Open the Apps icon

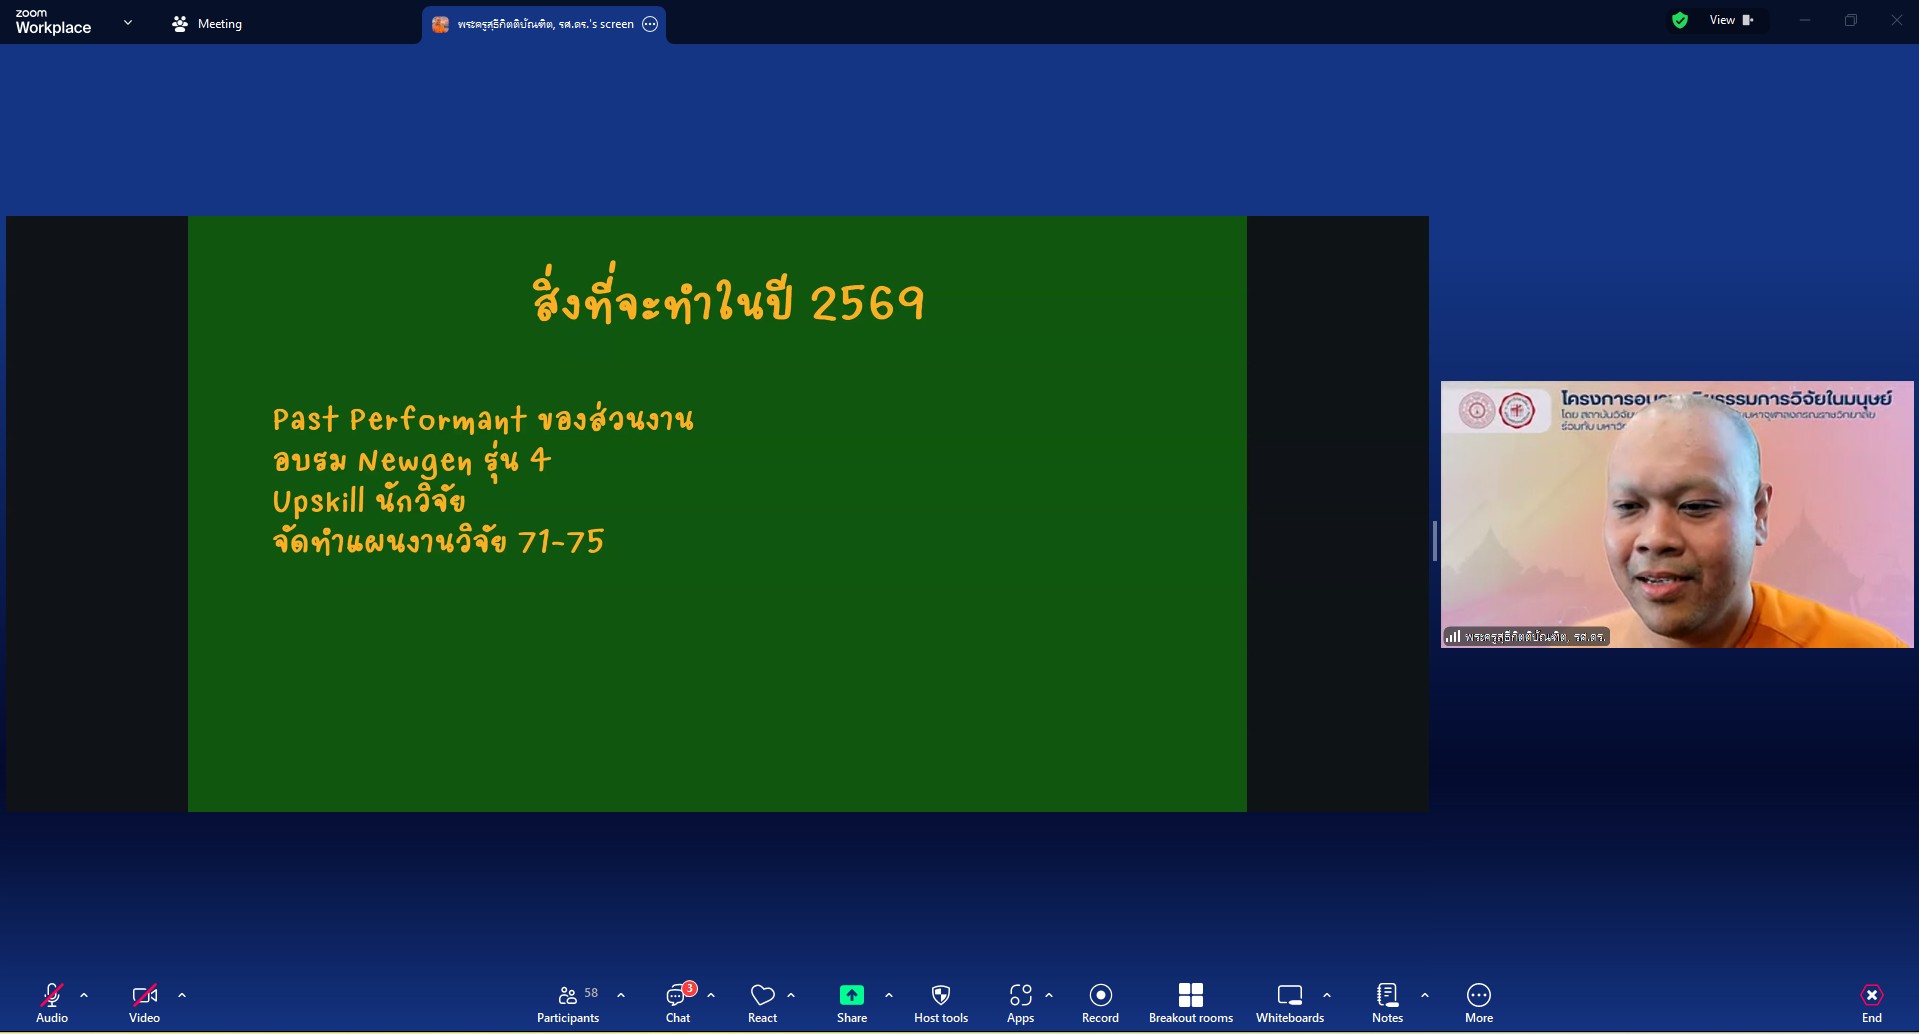coord(1020,995)
